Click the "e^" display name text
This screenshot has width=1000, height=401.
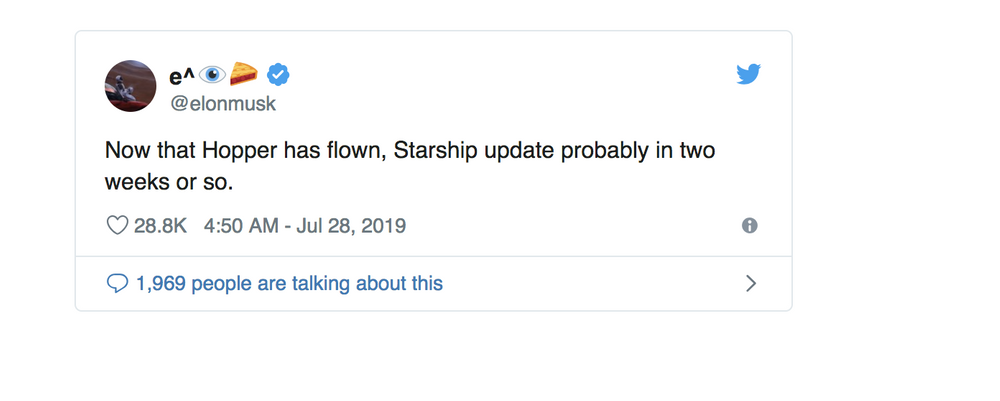182,77
